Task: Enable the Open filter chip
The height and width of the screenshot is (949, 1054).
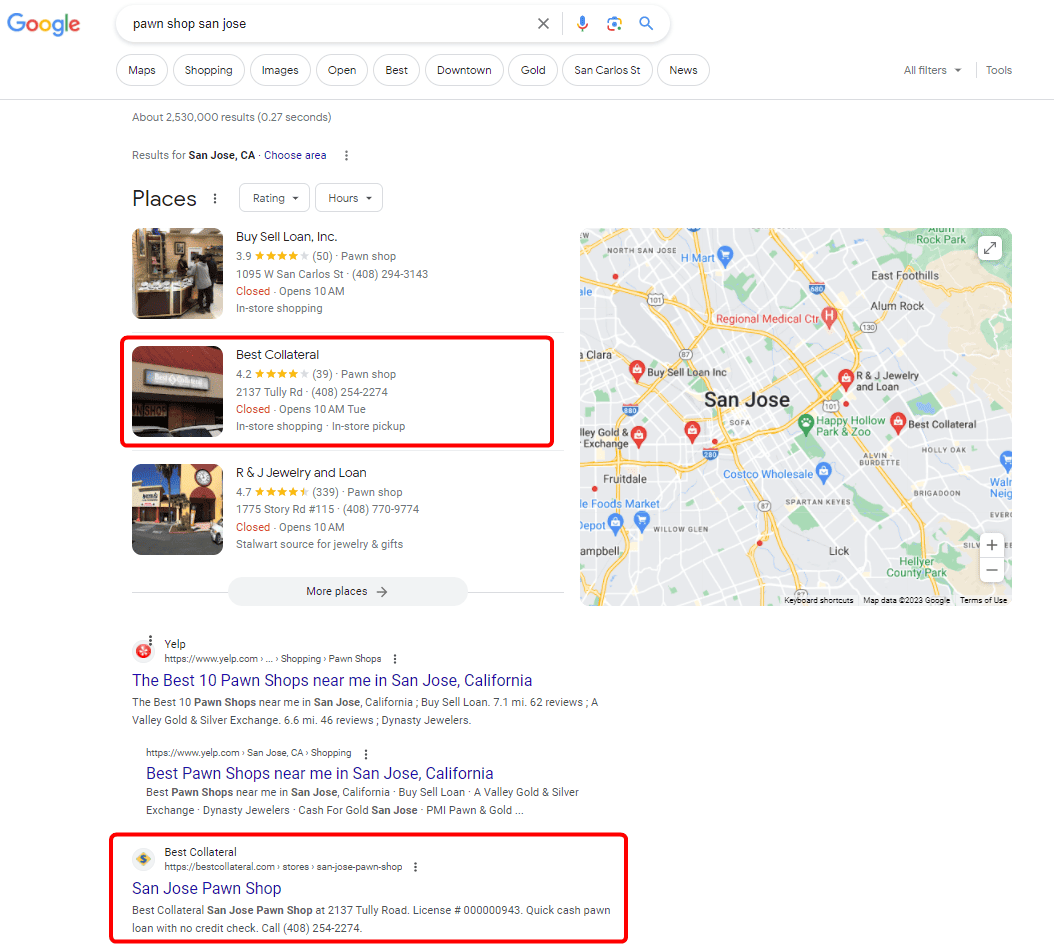Action: tap(341, 70)
